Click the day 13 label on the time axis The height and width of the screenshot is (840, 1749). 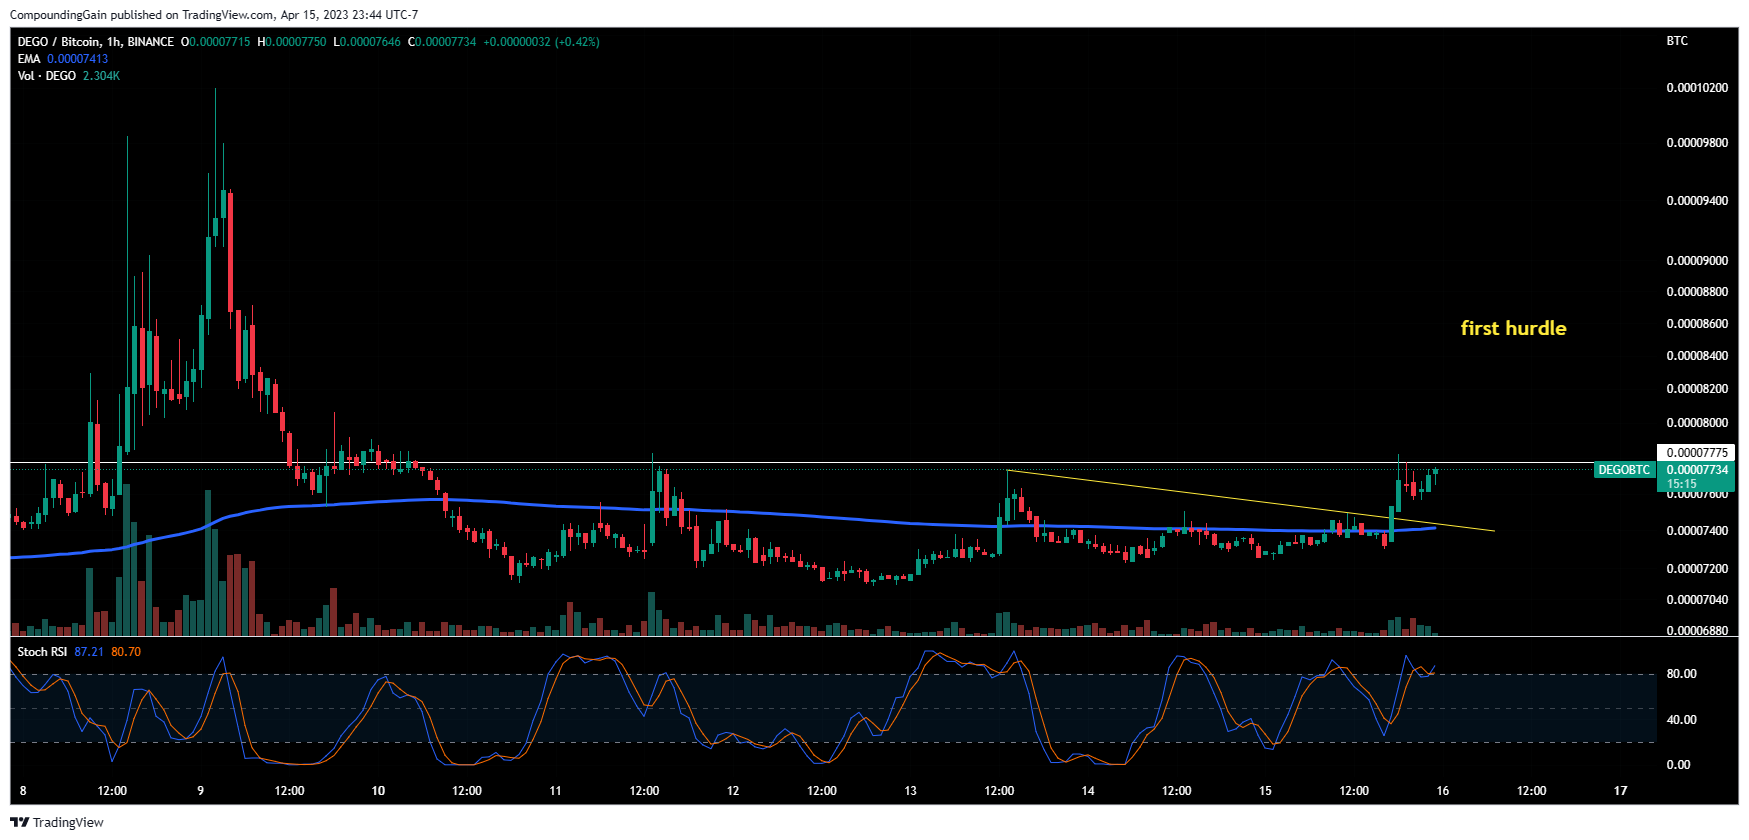coord(910,791)
